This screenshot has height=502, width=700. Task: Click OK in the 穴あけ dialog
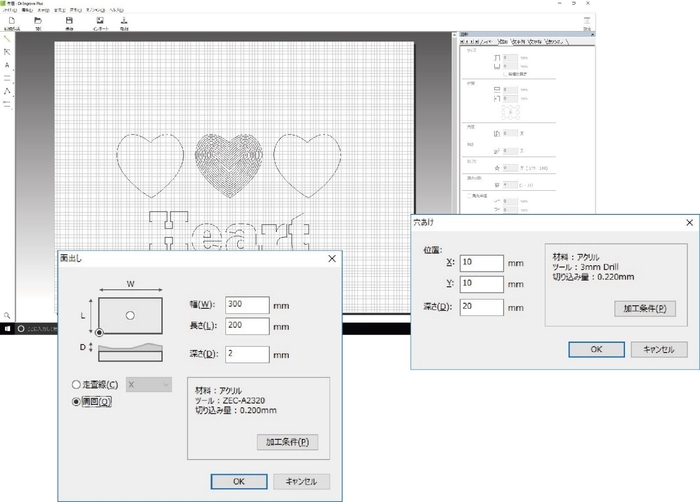click(x=596, y=349)
